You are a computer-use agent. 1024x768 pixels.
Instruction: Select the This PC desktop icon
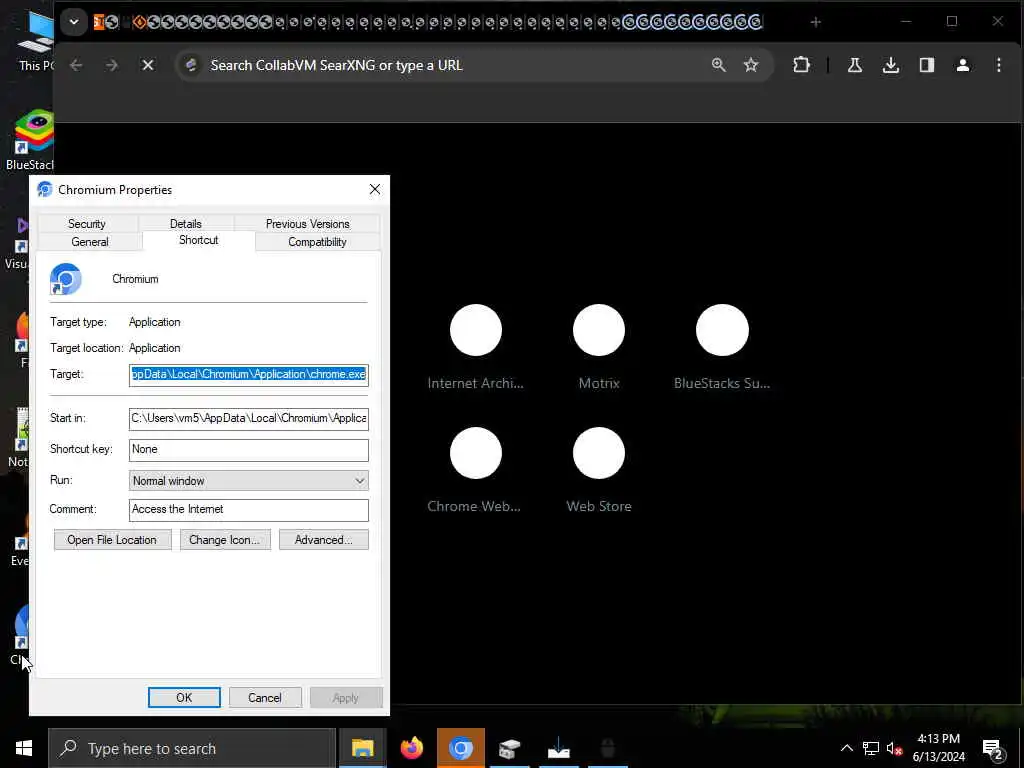tap(35, 39)
